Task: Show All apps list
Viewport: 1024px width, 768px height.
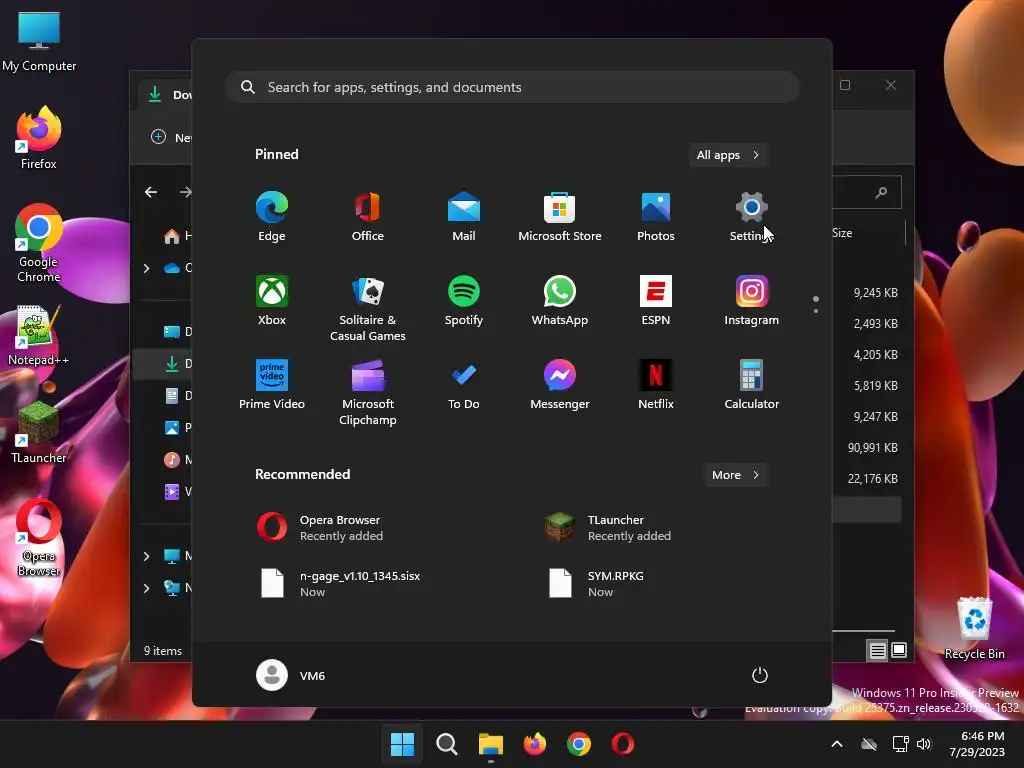Action: 728,155
